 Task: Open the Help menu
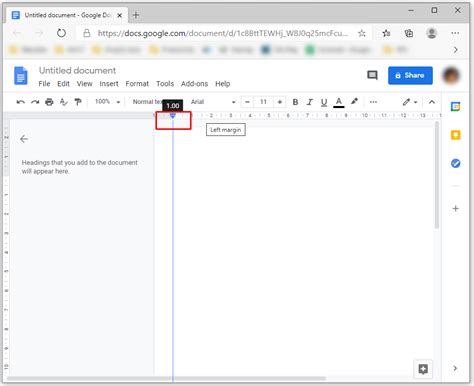pyautogui.click(x=222, y=84)
